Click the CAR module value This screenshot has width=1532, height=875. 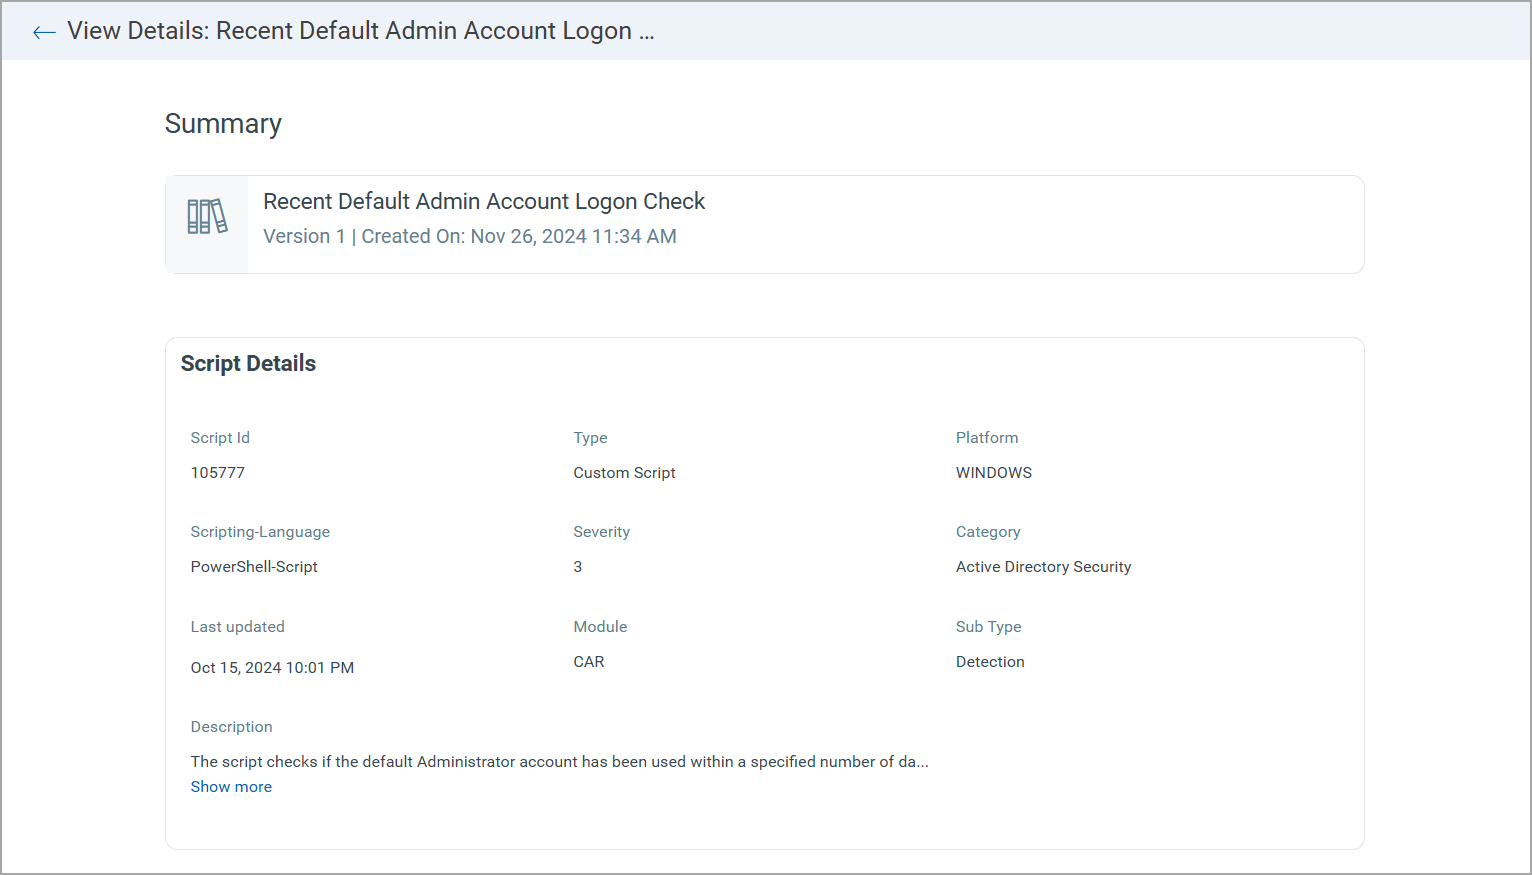(x=589, y=662)
